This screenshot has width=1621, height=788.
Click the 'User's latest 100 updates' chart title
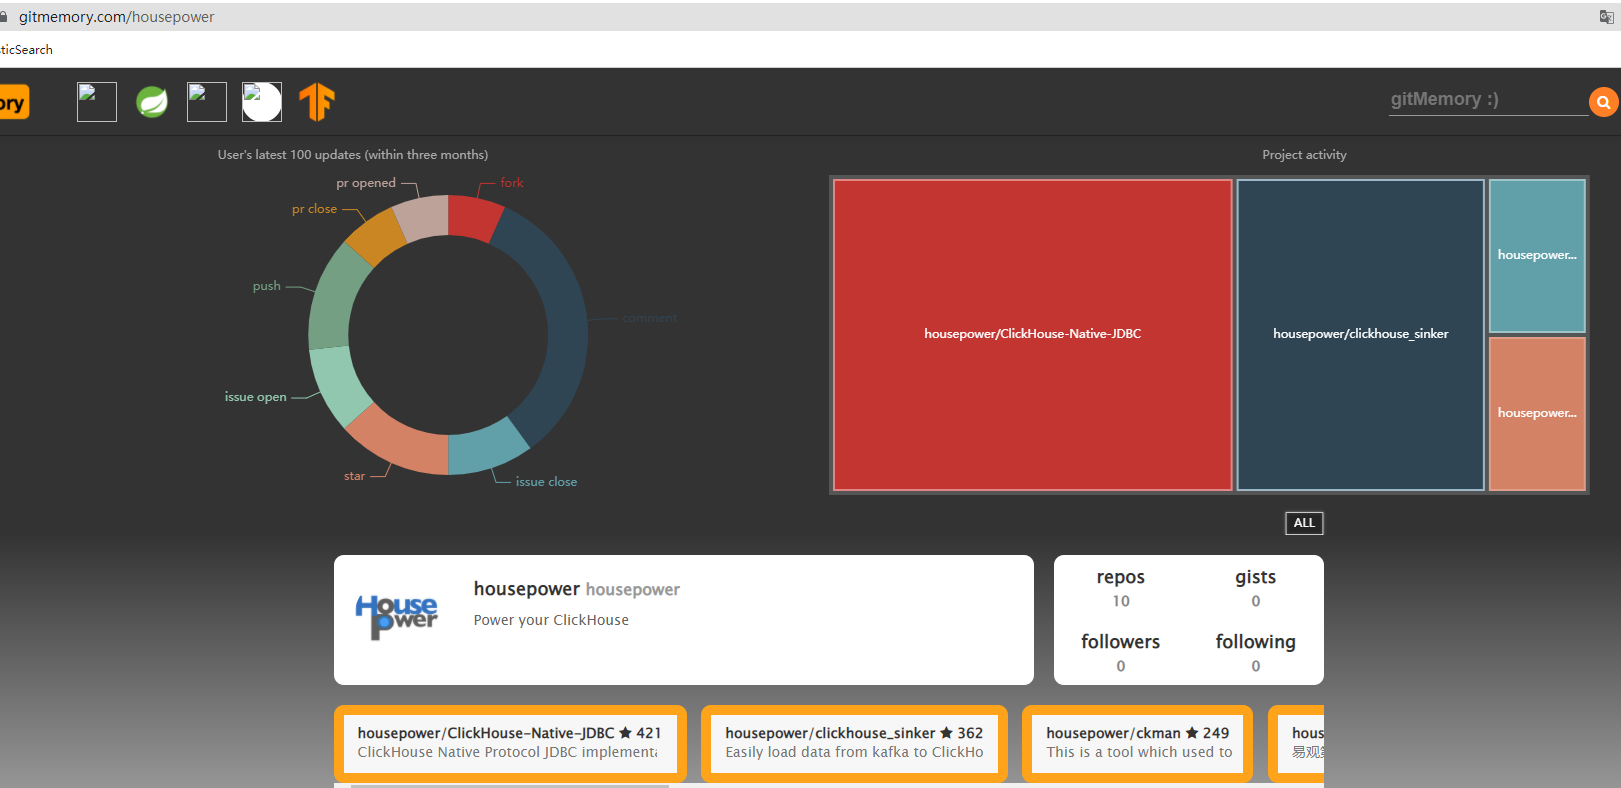pos(353,155)
